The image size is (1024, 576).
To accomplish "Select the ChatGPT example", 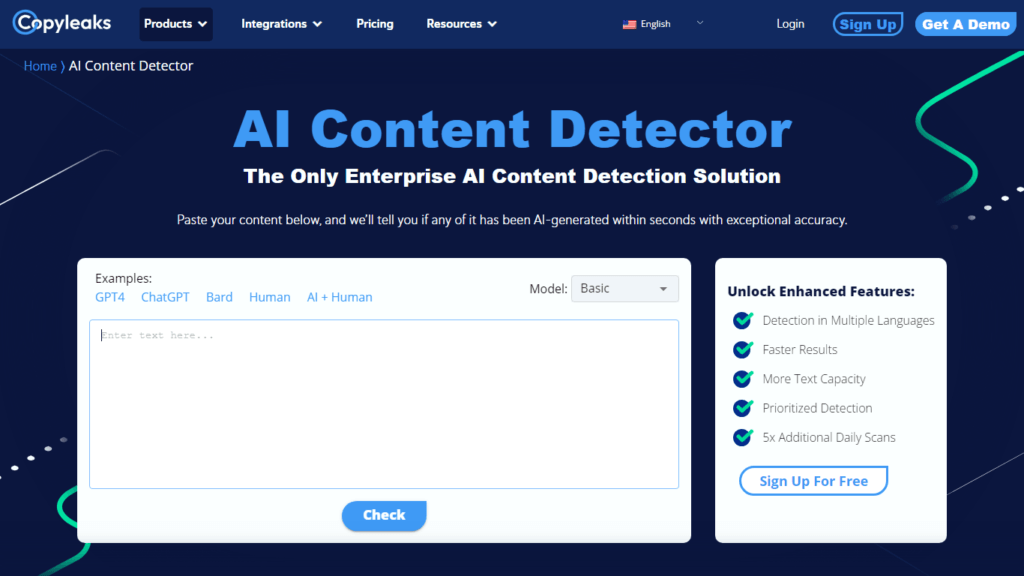I will click(x=164, y=296).
